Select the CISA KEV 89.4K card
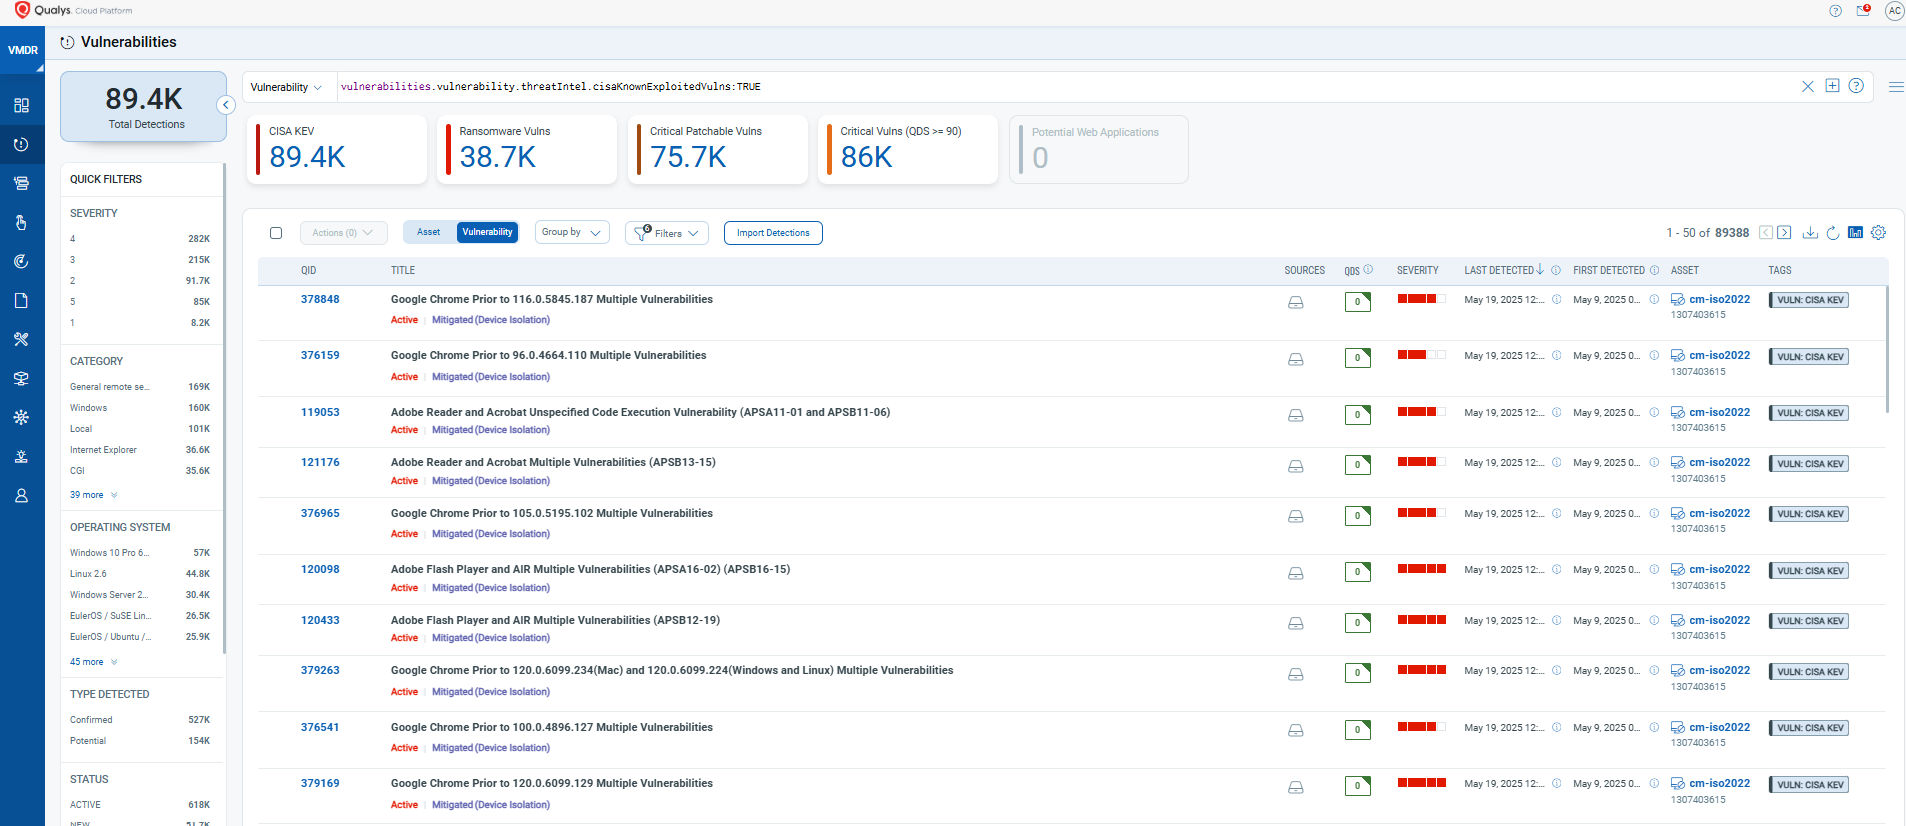This screenshot has height=826, width=1906. click(337, 149)
